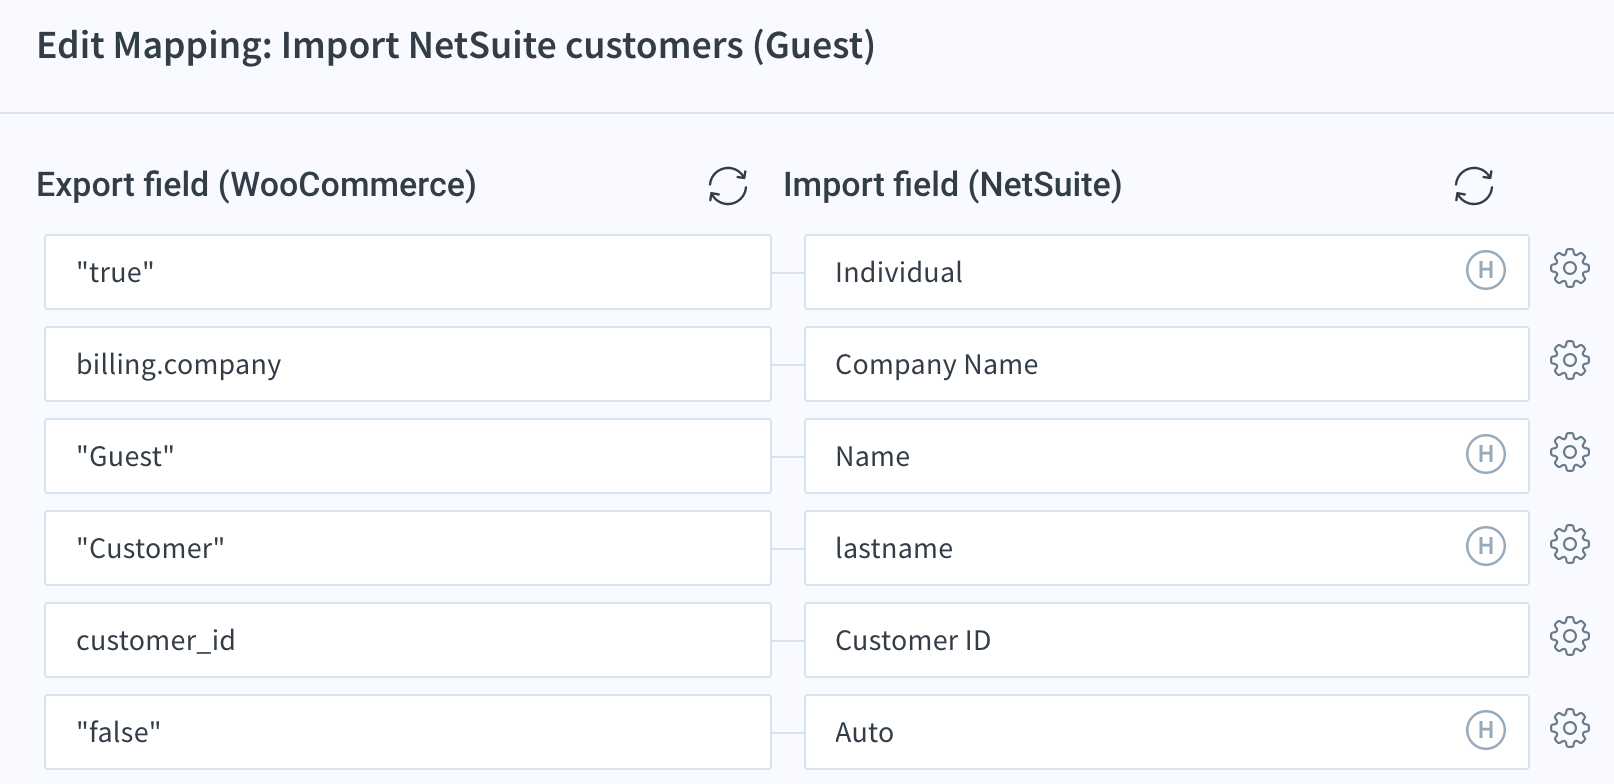Open settings gear for Auto mapping
The image size is (1614, 784).
[1570, 728]
